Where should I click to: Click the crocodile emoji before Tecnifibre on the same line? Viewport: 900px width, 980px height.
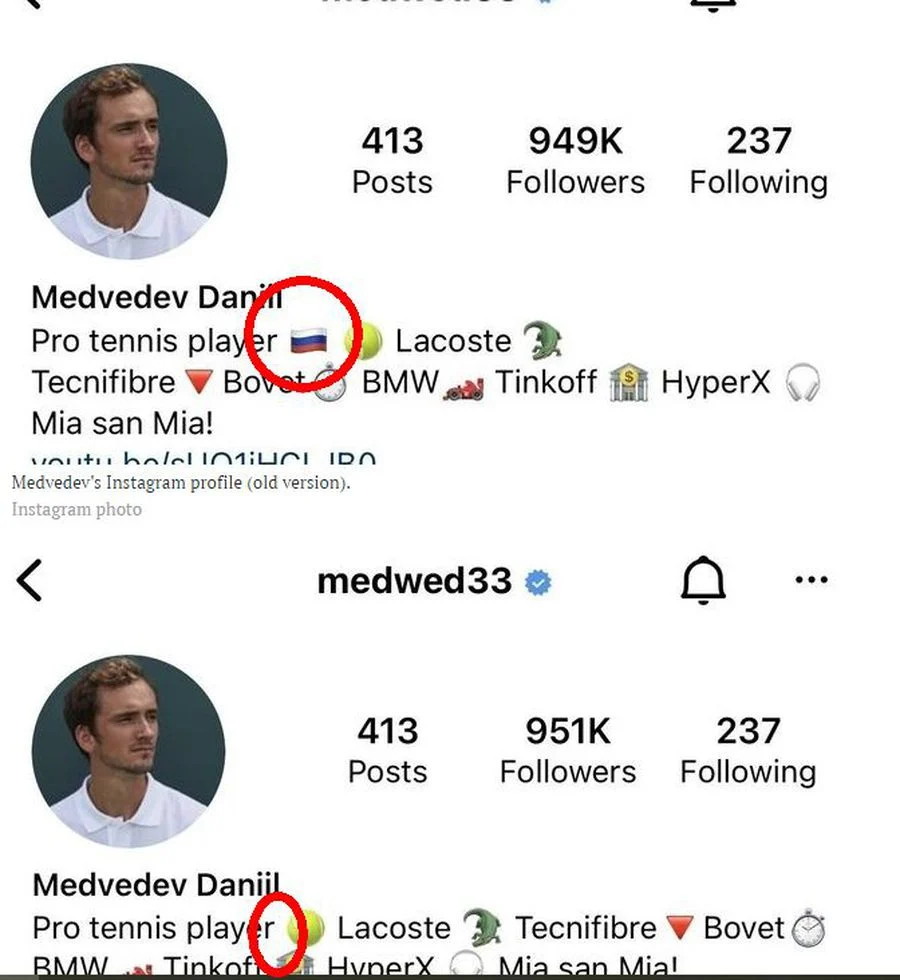tap(482, 929)
